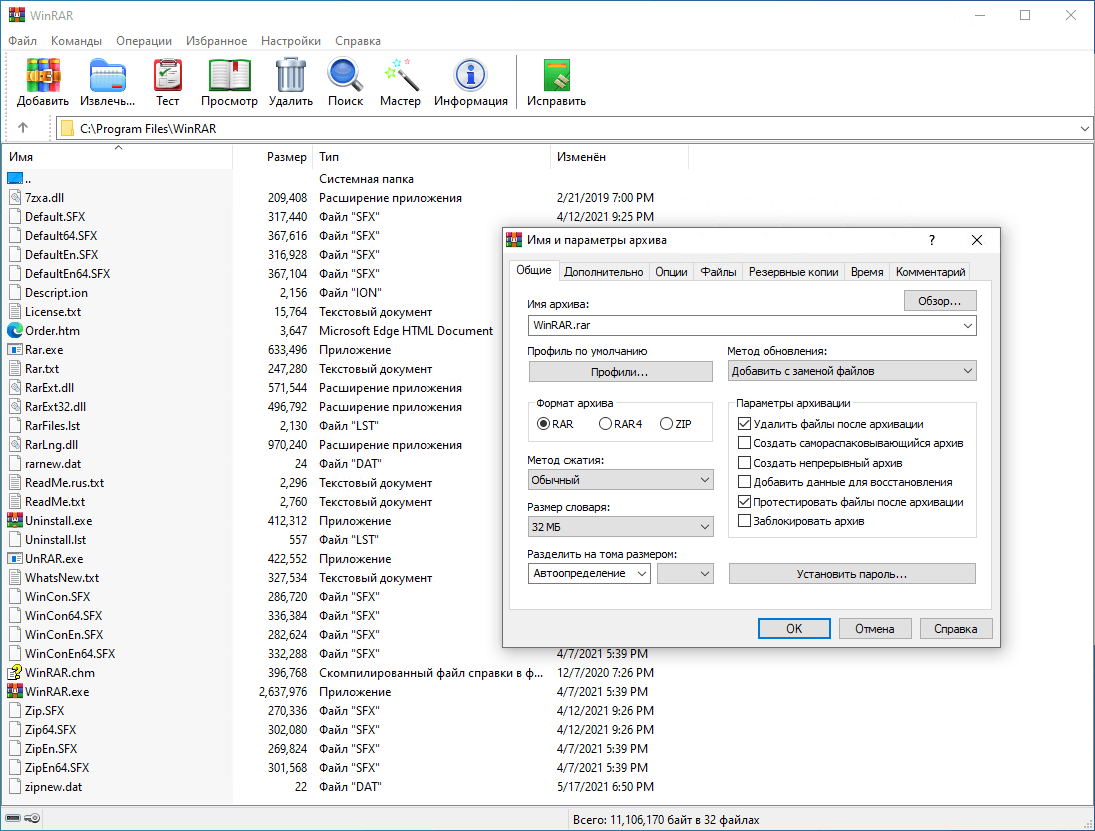The height and width of the screenshot is (831, 1095).
Task: Click the Исправить (Repair) toolbar icon
Action: point(556,82)
